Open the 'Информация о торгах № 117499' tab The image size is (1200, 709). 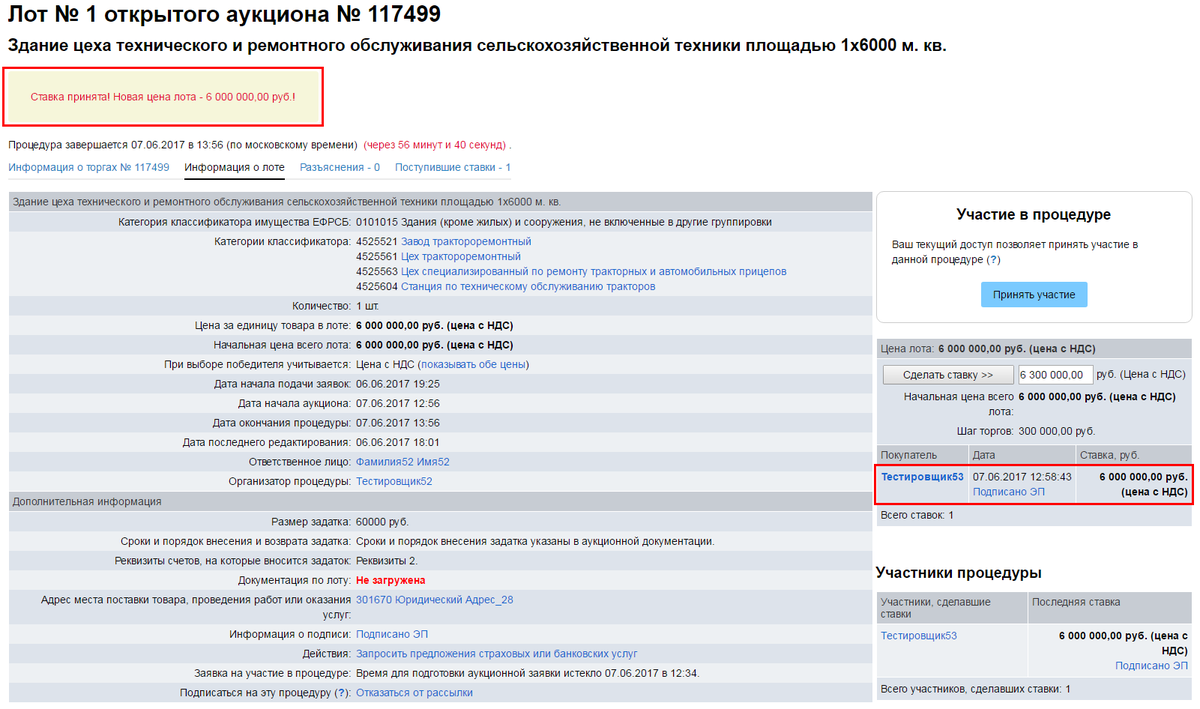(89, 167)
